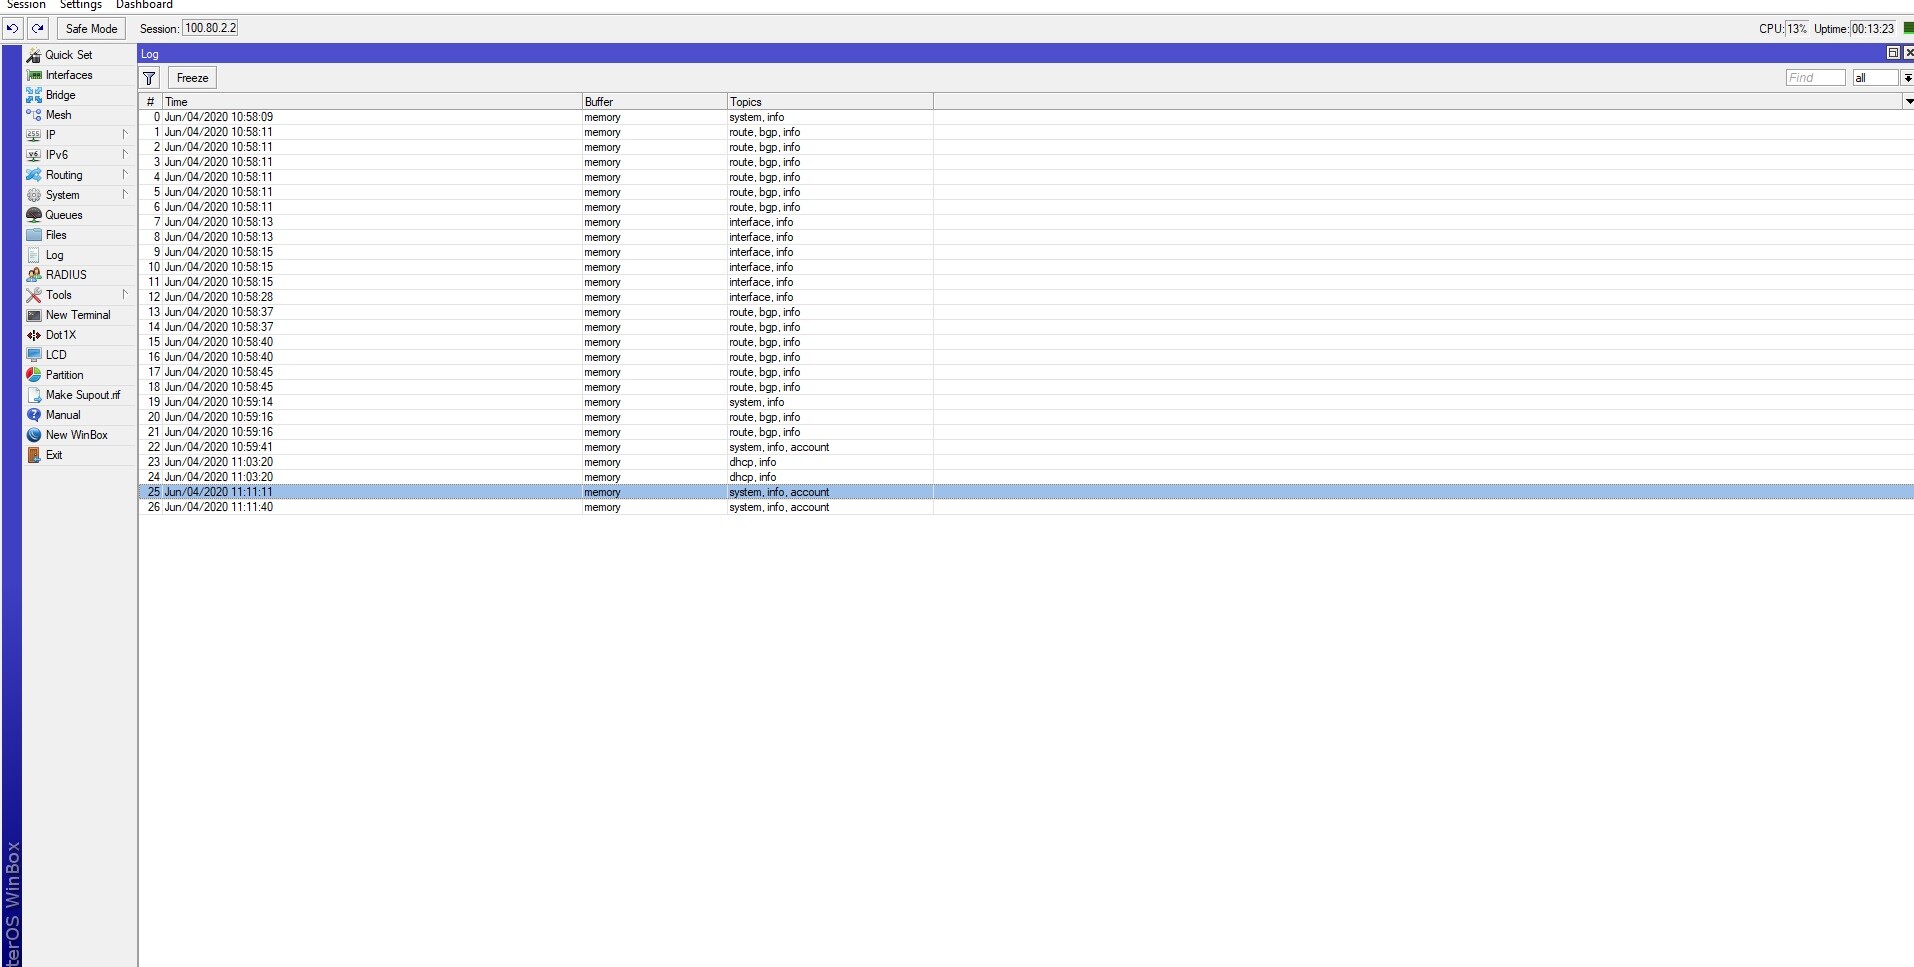The height and width of the screenshot is (967, 1914).
Task: Select log row 0 at 10:58:09
Action: (1026, 117)
